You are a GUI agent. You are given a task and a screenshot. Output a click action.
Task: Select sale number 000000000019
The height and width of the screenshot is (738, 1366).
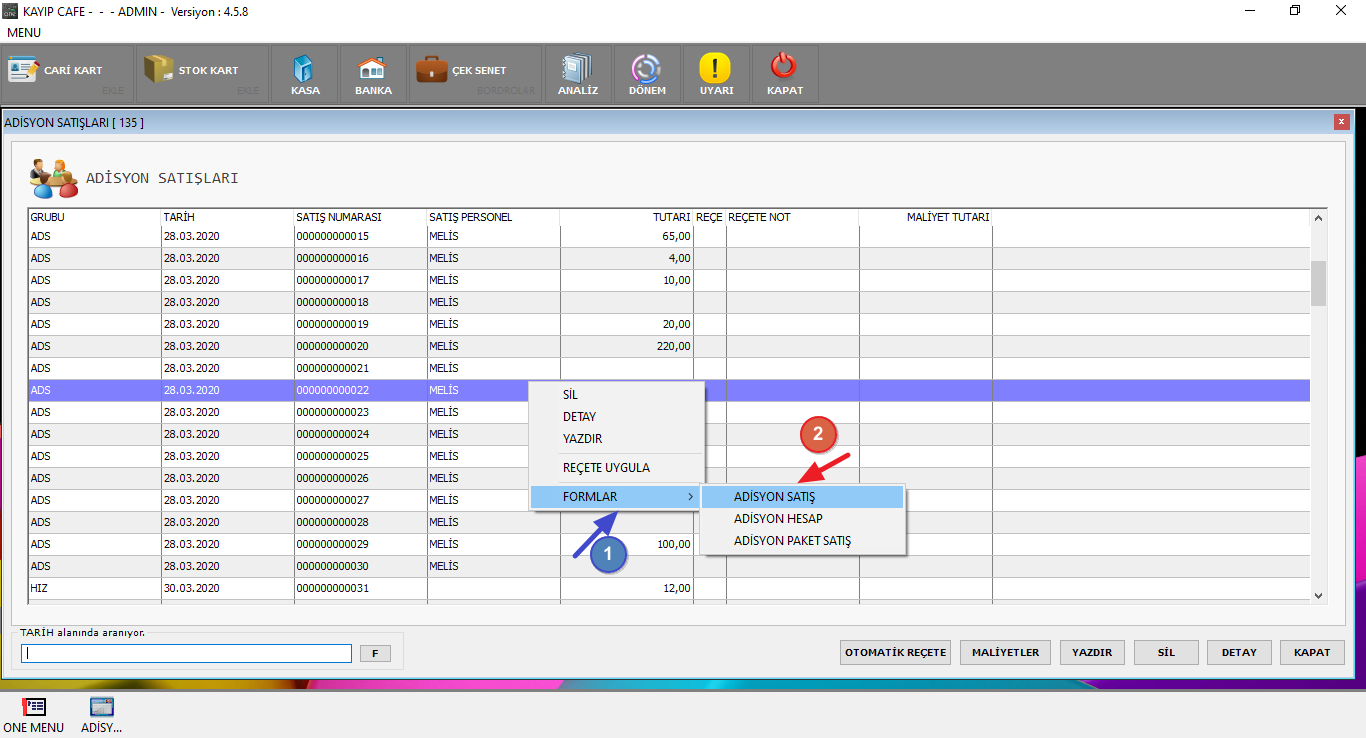[x=360, y=324]
